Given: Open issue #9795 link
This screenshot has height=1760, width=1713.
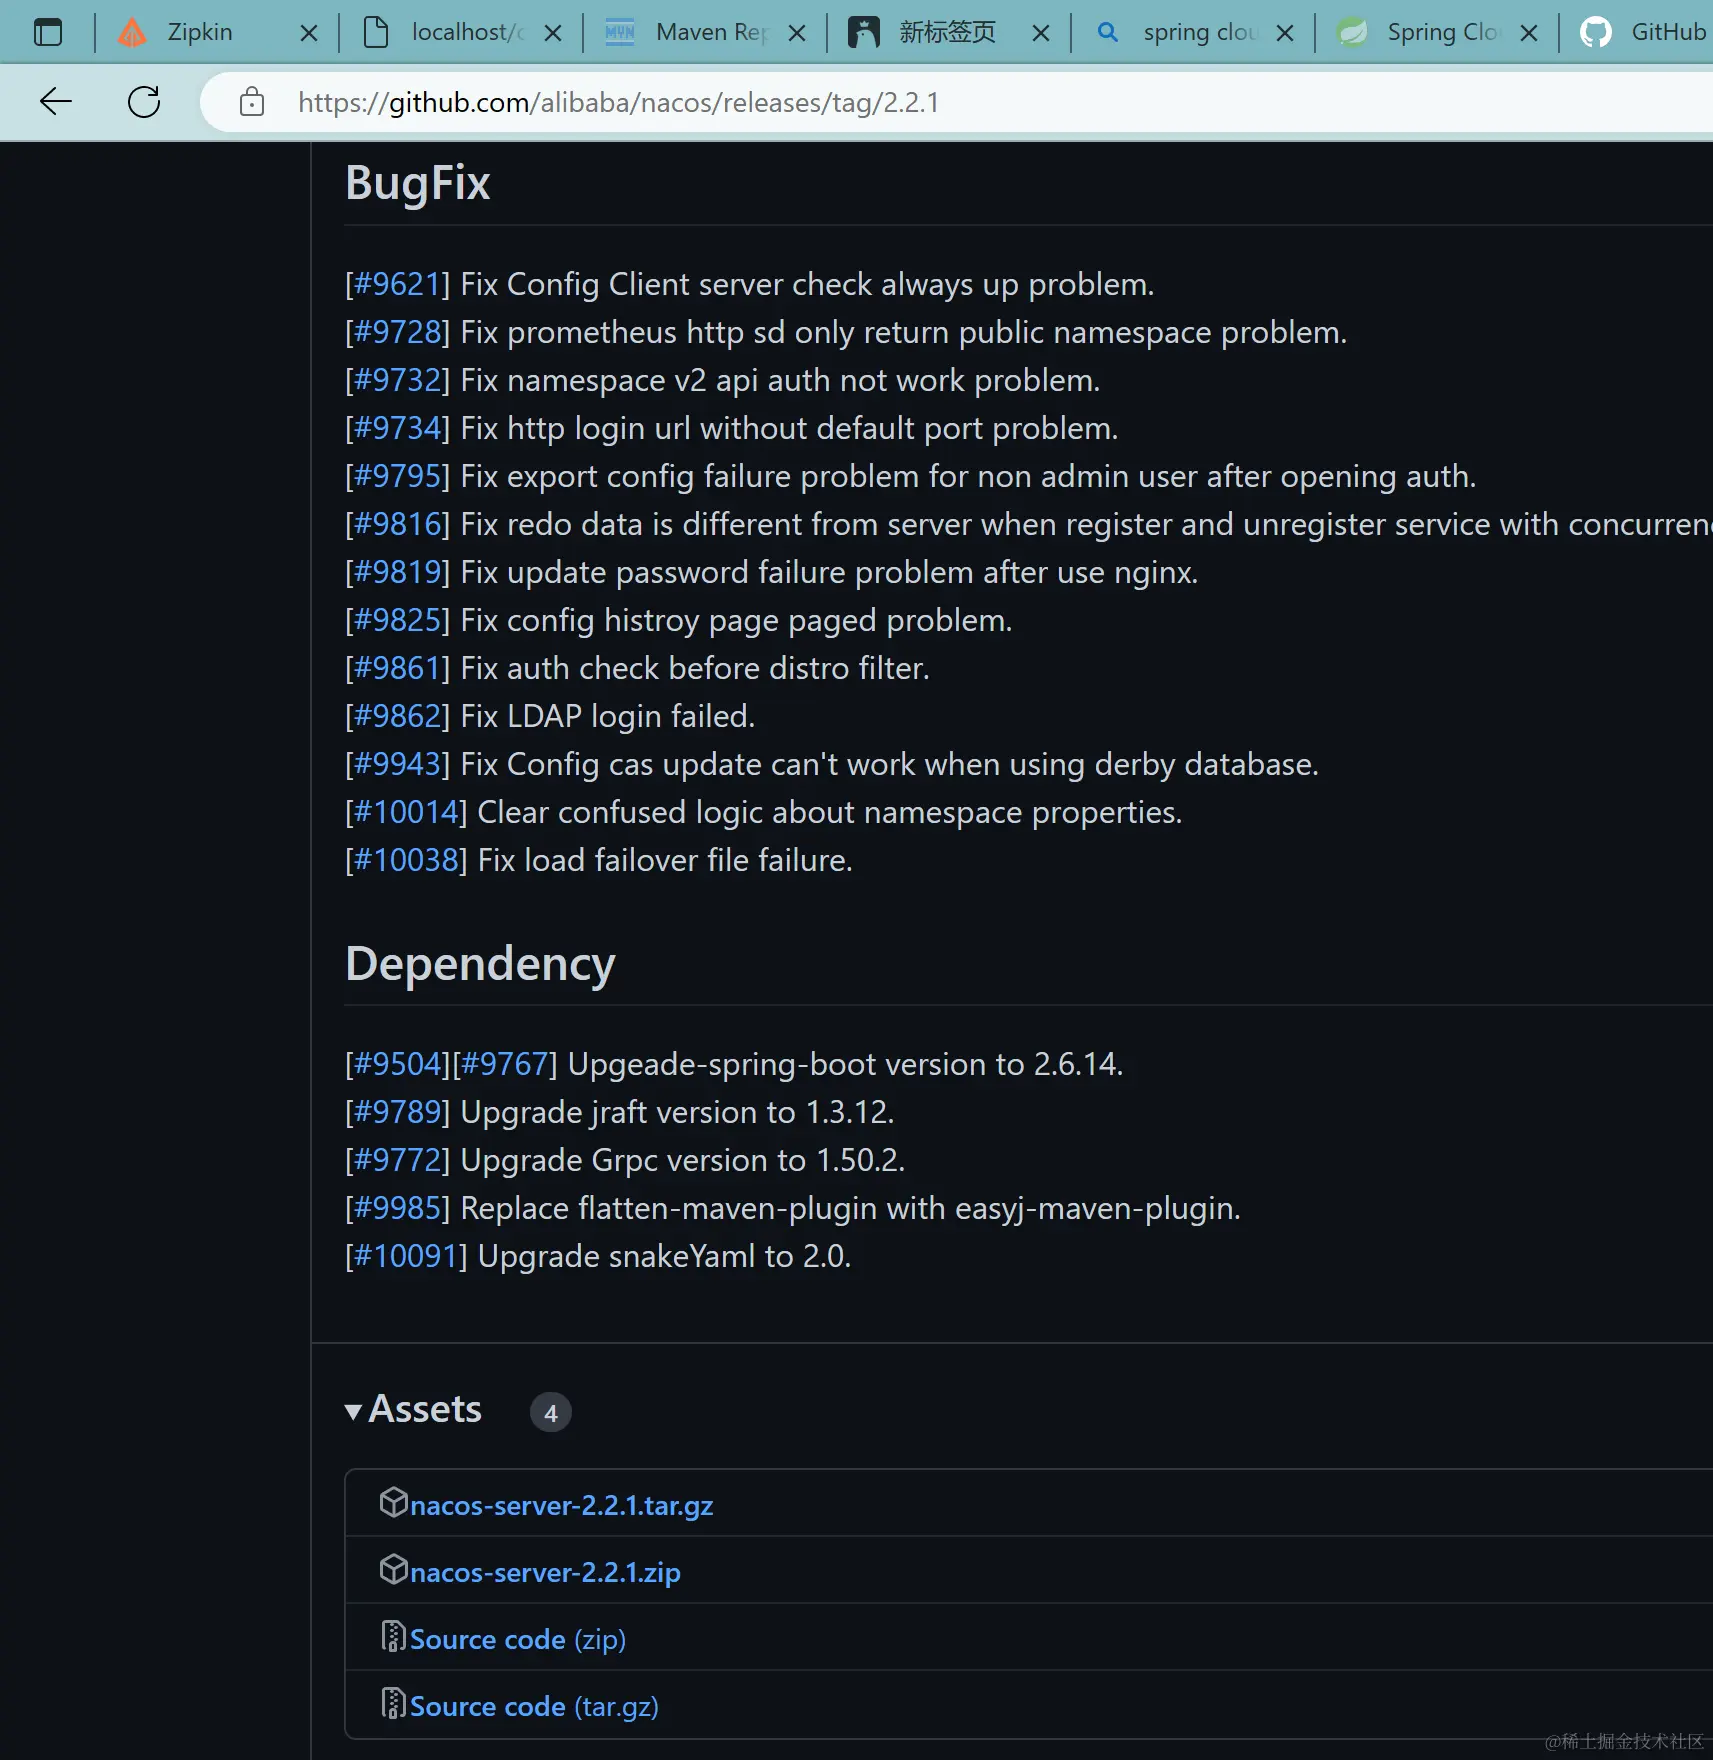Looking at the screenshot, I should click(x=397, y=476).
